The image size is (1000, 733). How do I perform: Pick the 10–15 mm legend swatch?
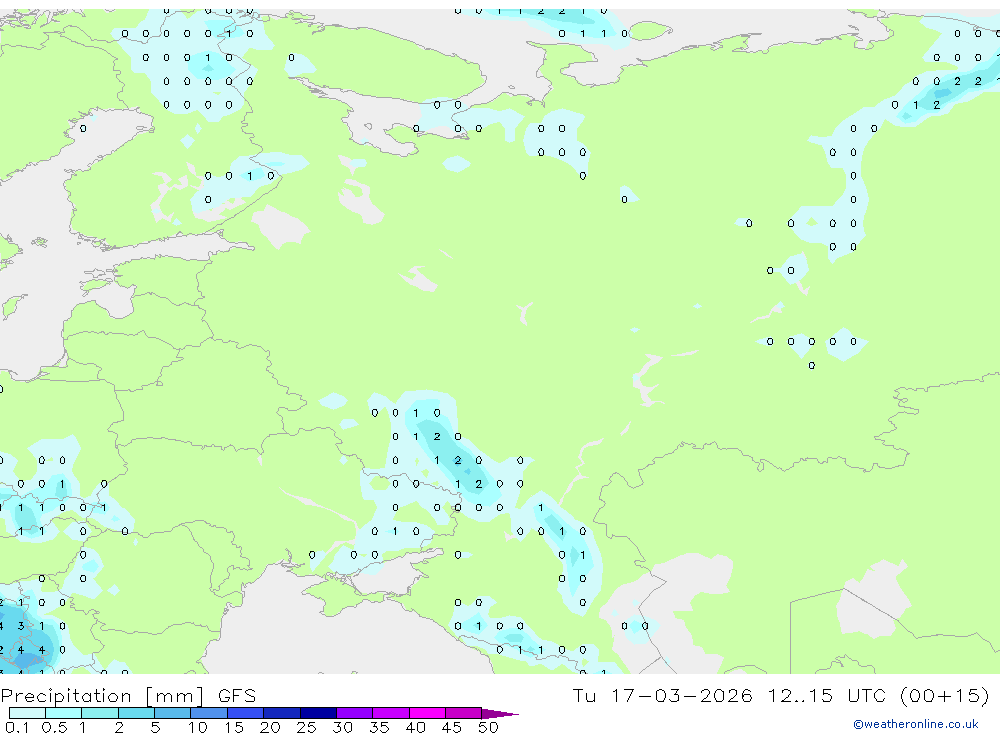(x=209, y=713)
